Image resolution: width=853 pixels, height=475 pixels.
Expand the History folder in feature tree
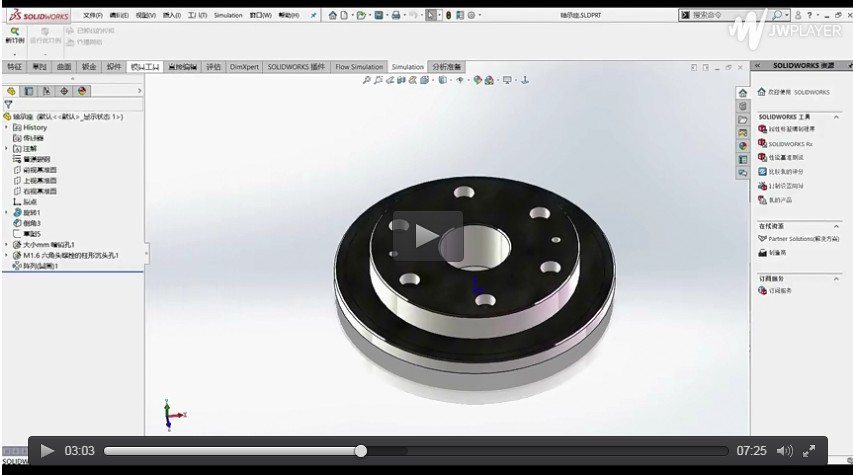click(7, 128)
